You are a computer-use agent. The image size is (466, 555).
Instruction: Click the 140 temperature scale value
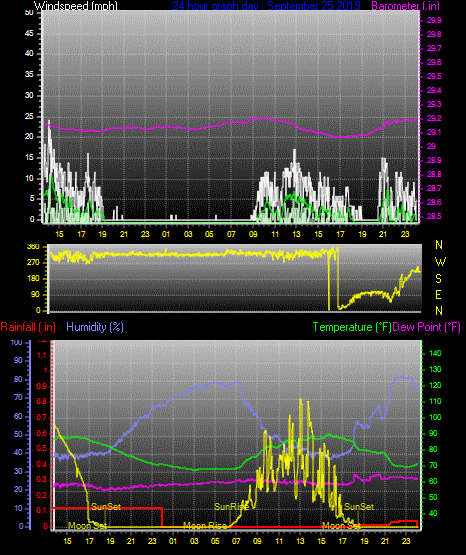435,353
